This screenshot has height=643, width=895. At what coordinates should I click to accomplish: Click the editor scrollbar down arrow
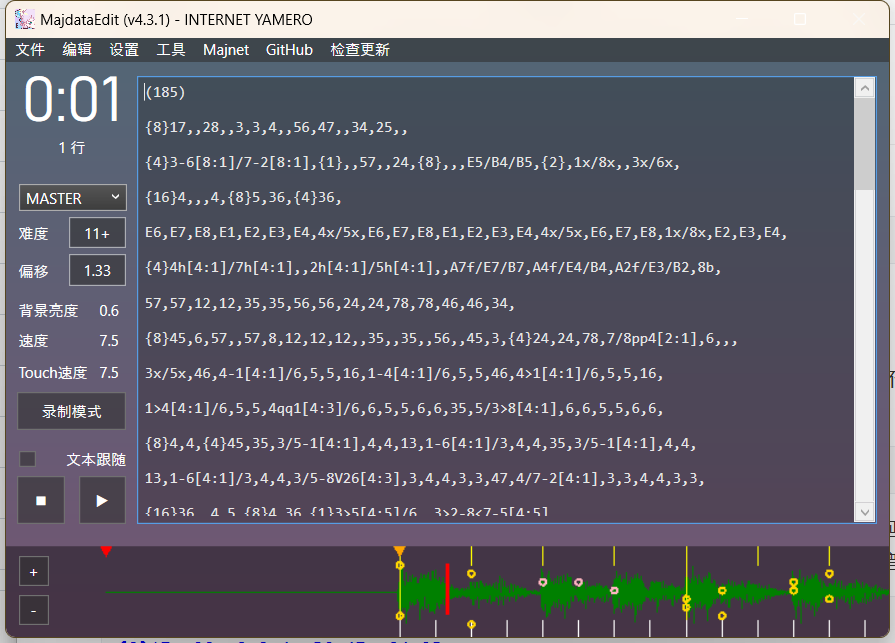click(865, 512)
